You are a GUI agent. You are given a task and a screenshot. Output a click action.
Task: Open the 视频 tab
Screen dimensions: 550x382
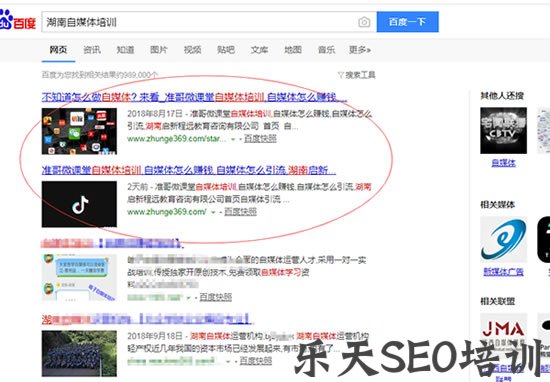point(193,50)
